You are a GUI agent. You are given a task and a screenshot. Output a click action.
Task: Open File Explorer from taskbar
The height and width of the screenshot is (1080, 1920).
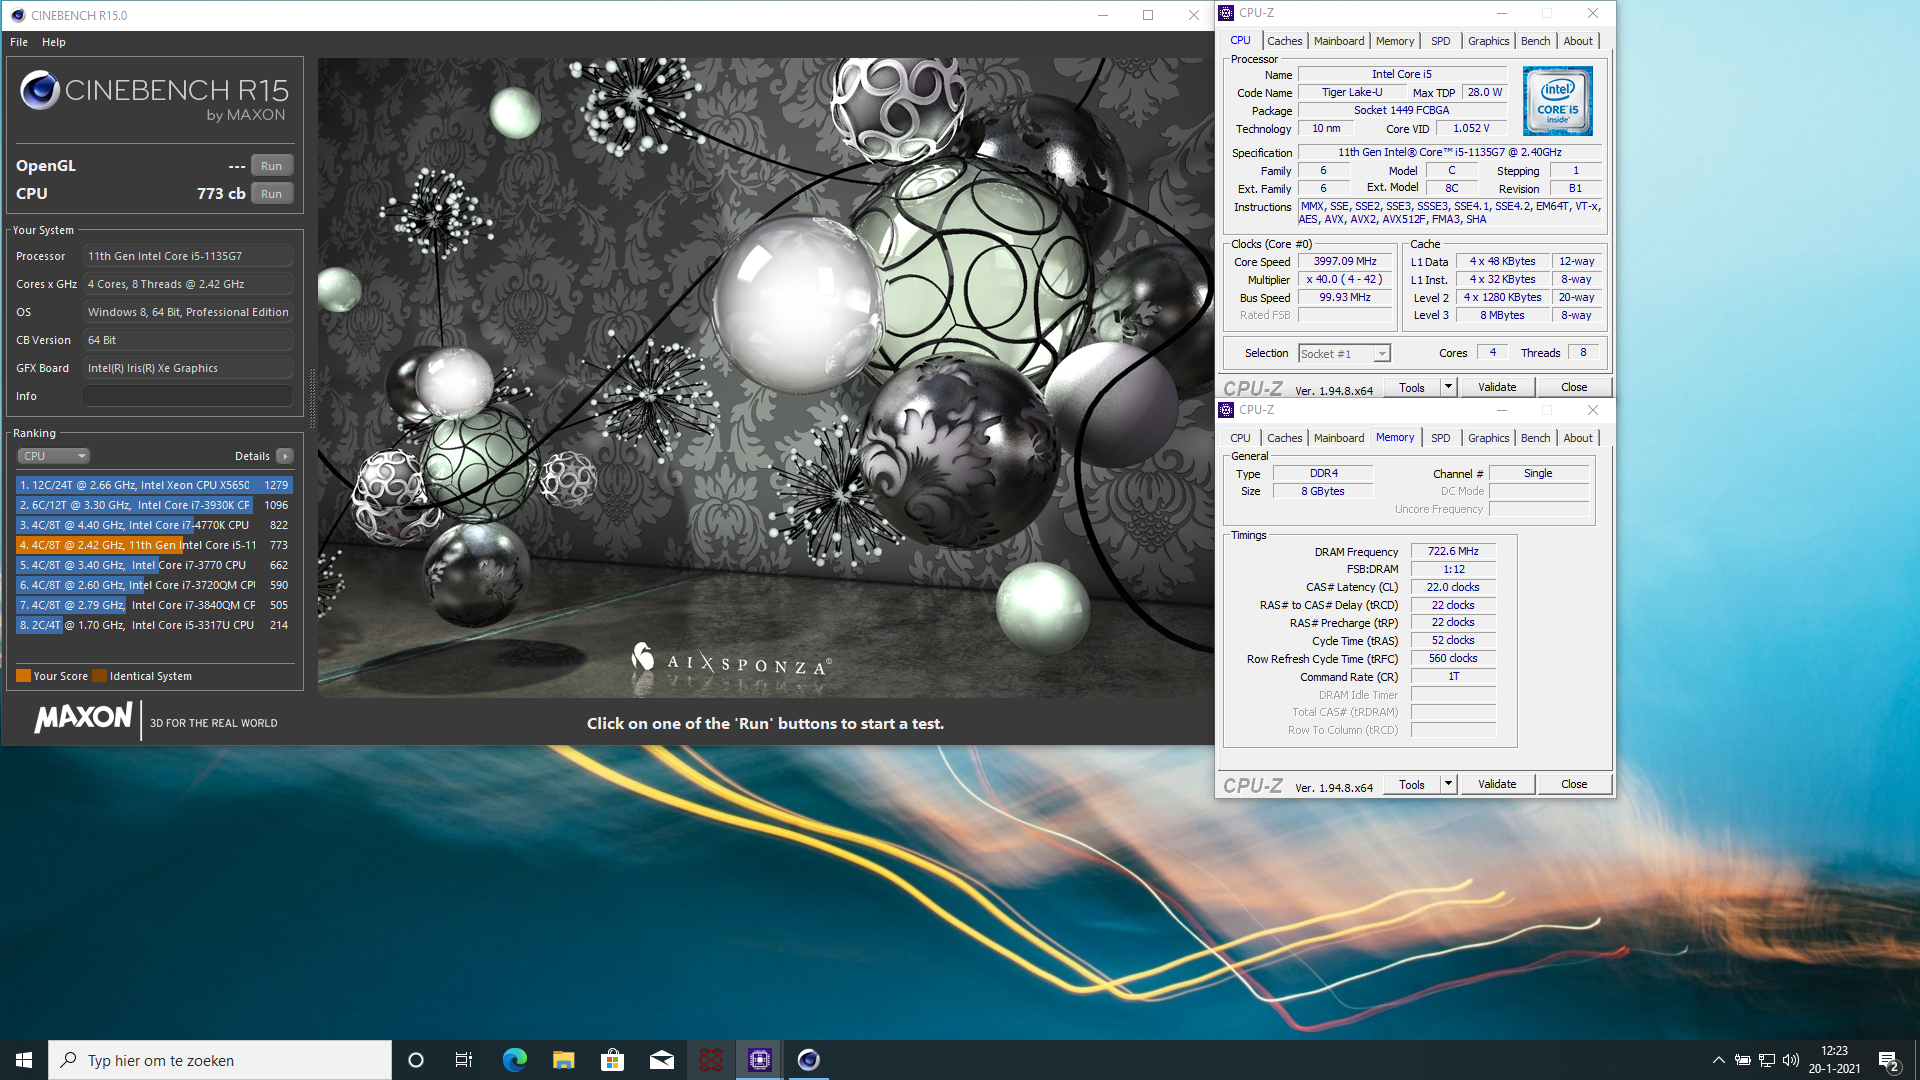tap(564, 1060)
